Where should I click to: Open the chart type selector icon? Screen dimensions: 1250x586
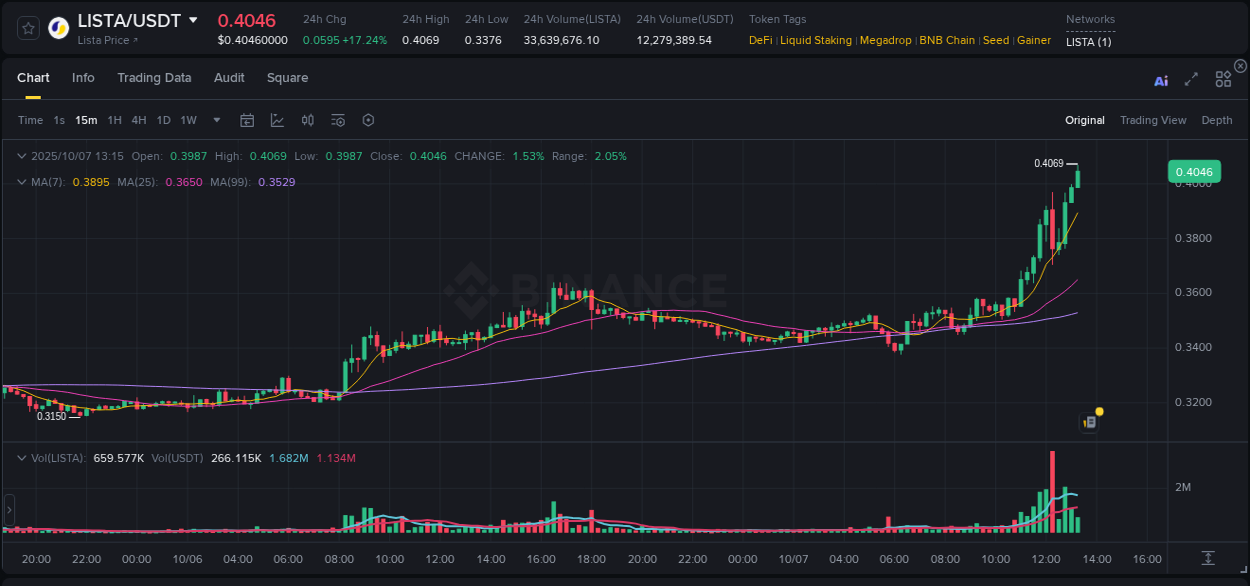[x=277, y=120]
